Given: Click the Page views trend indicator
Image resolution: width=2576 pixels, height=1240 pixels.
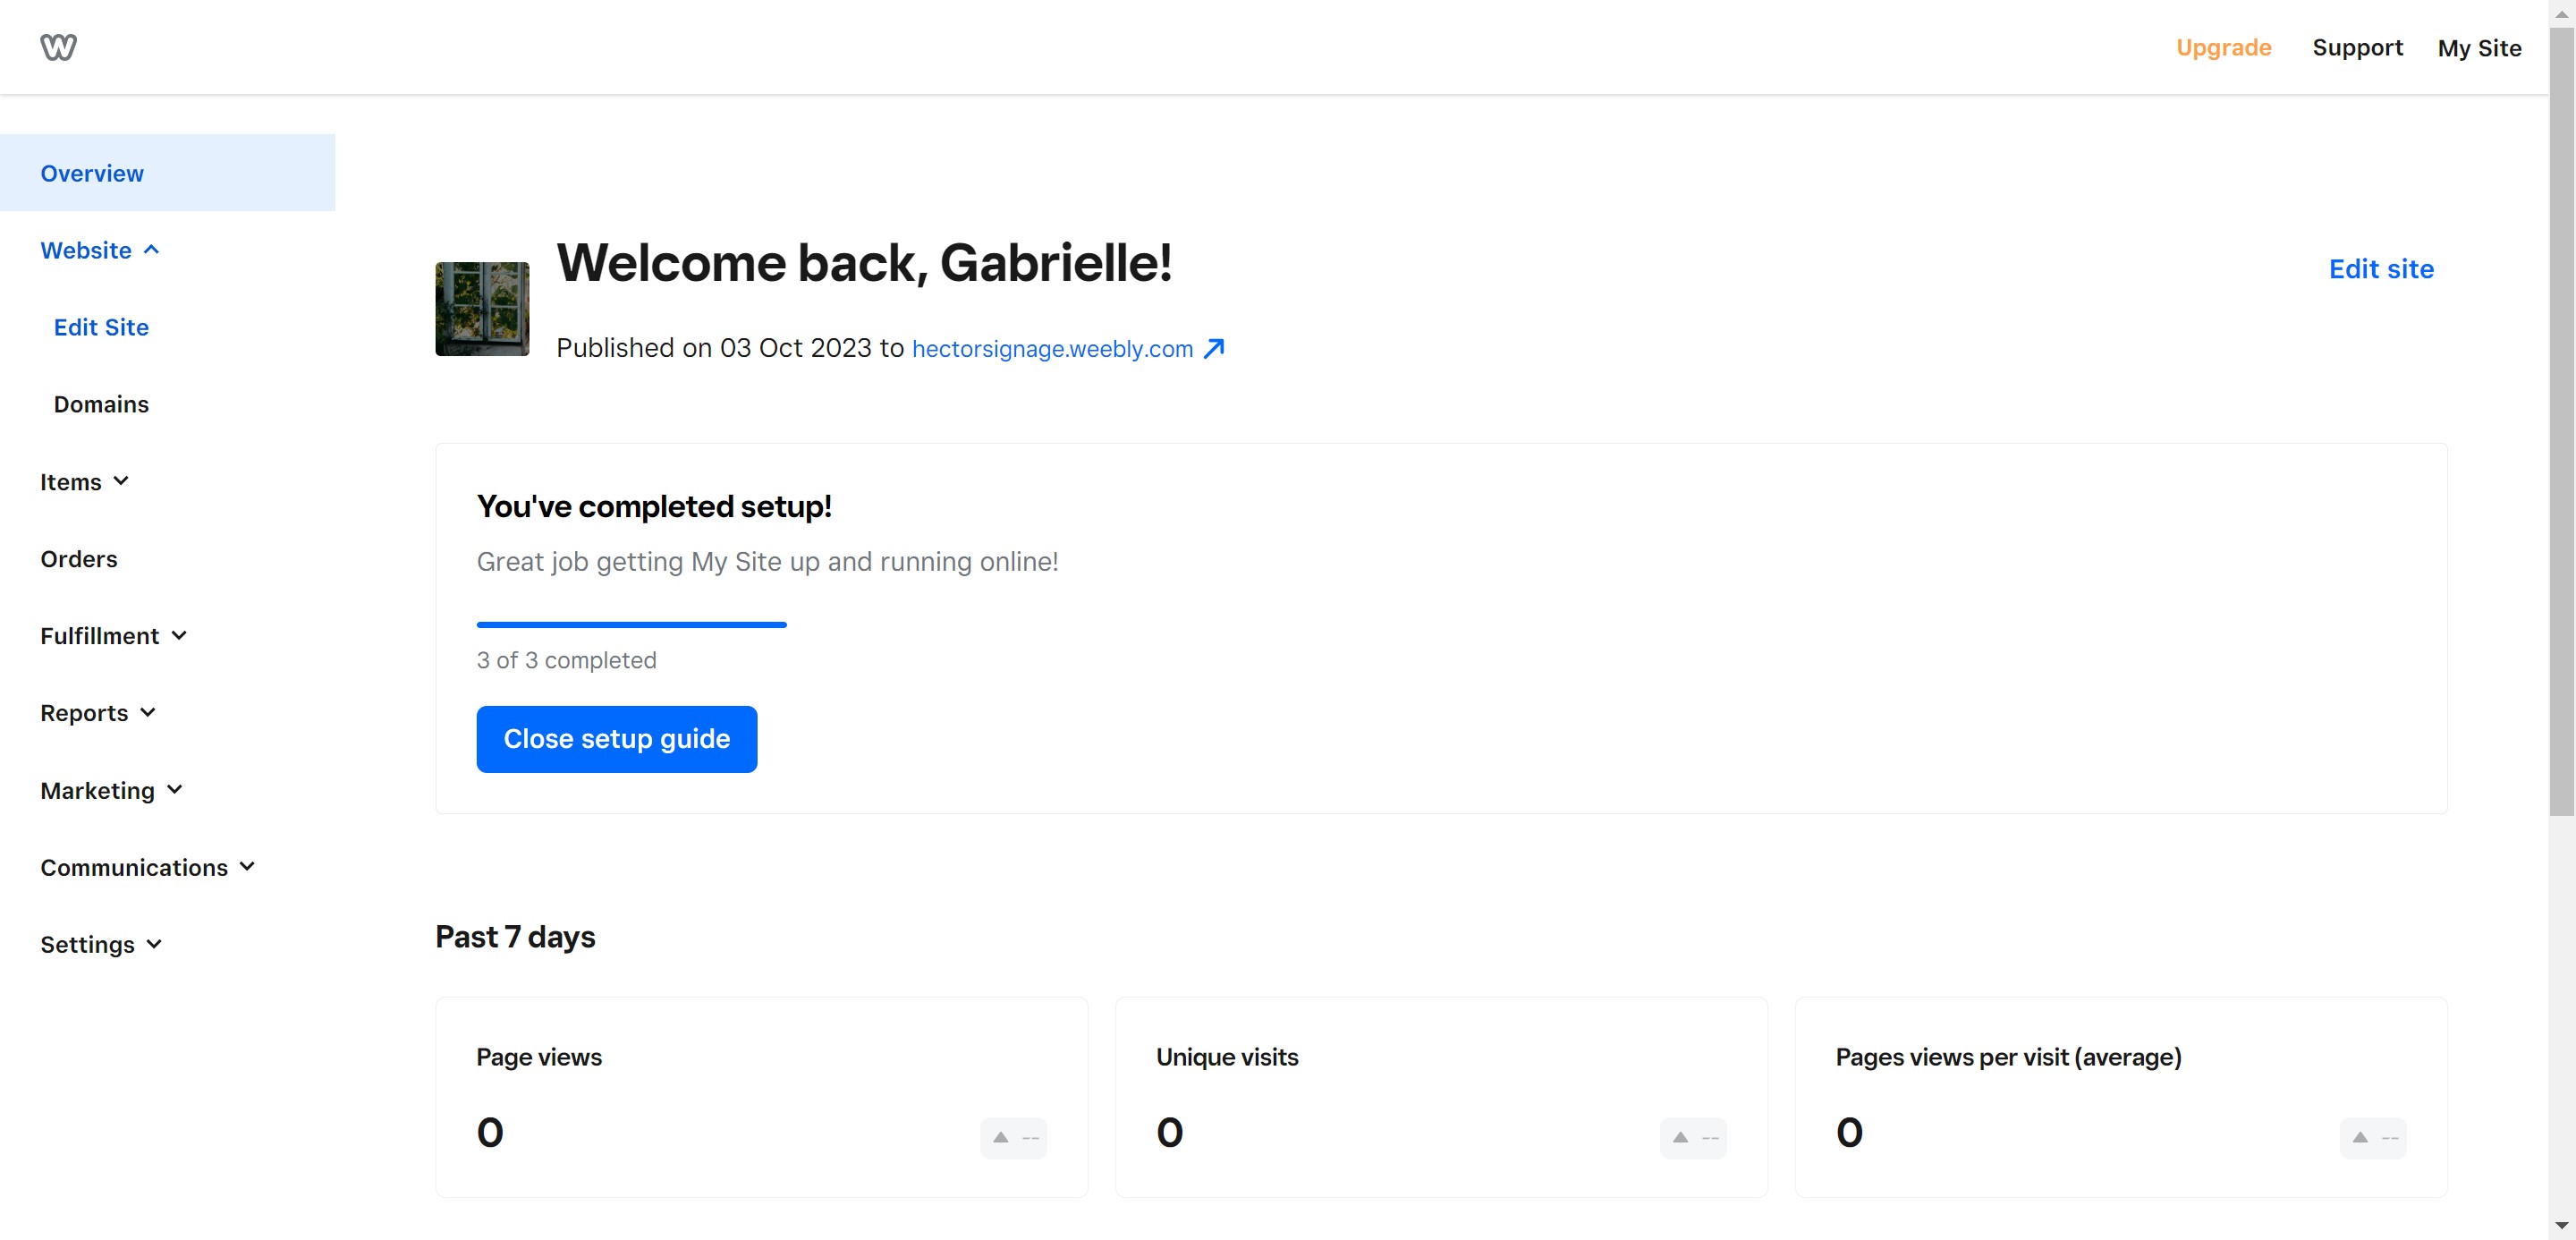Looking at the screenshot, I should pos(1013,1137).
